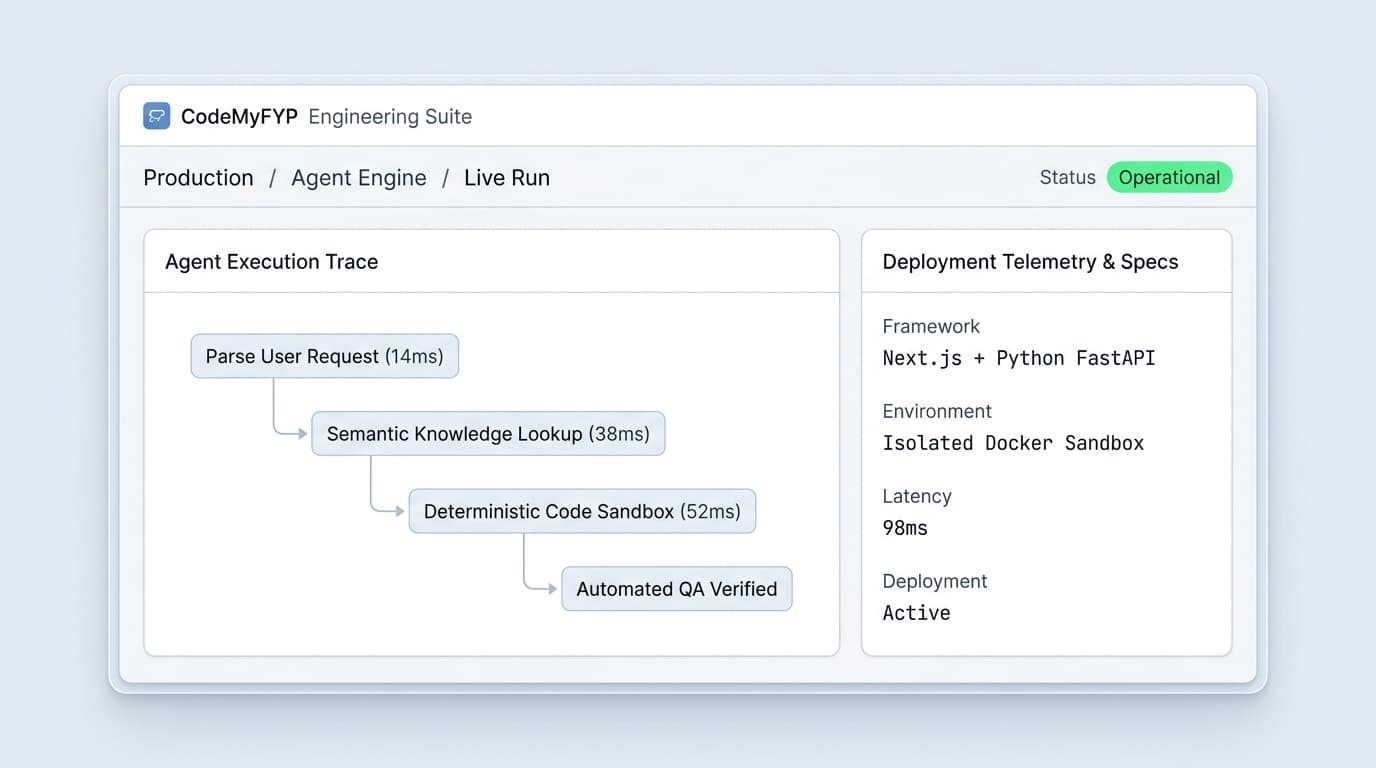
Task: Click the Operational status badge
Action: point(1169,178)
